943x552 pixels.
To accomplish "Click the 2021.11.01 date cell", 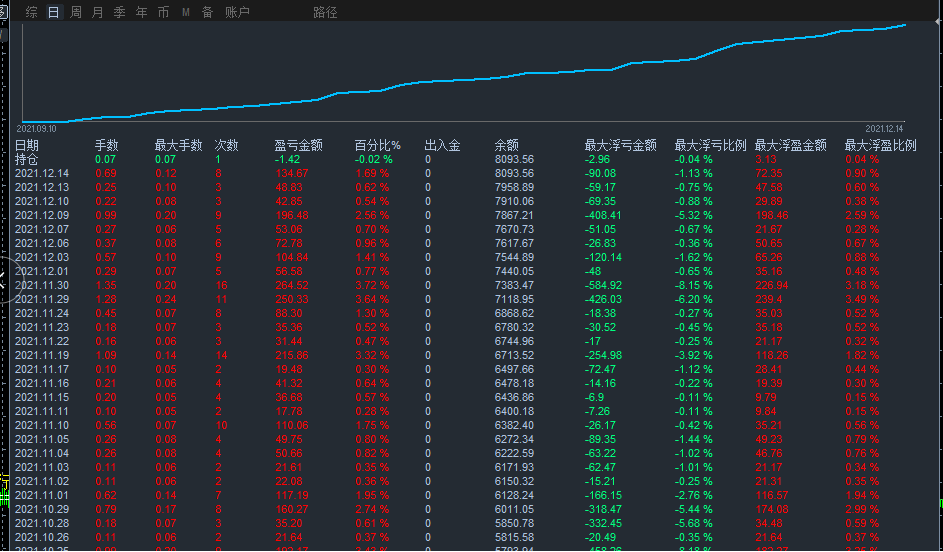I will click(x=42, y=495).
